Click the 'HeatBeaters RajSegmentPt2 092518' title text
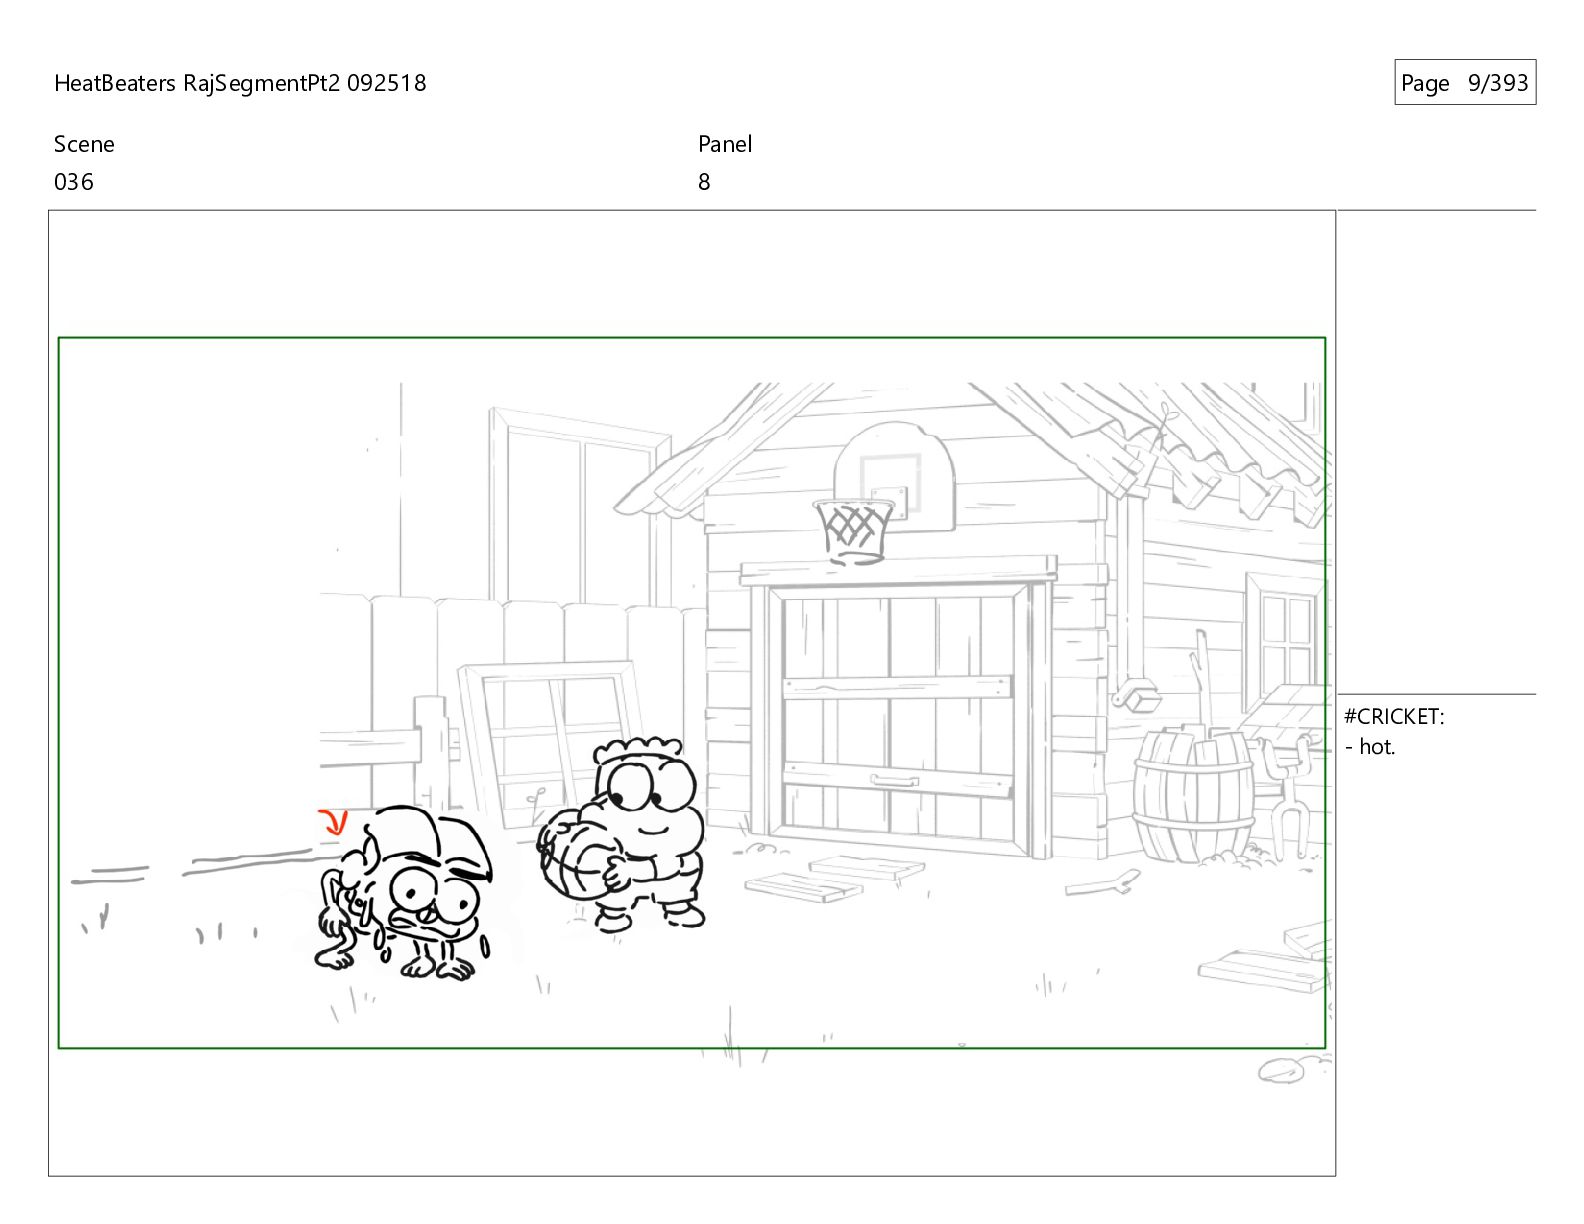The width and height of the screenshot is (1584, 1224). [x=240, y=83]
